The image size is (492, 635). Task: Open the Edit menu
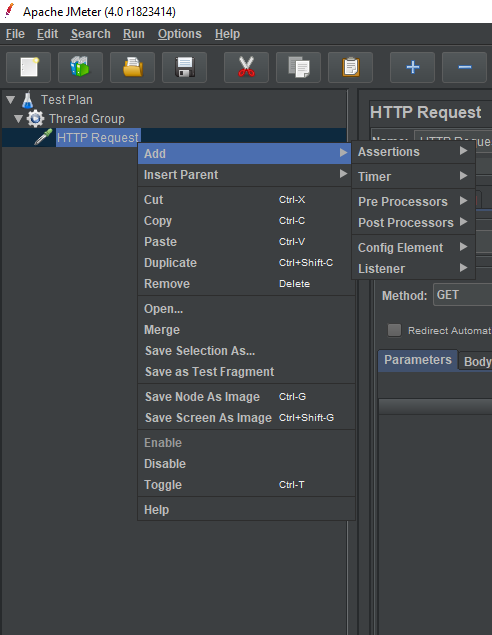[47, 34]
